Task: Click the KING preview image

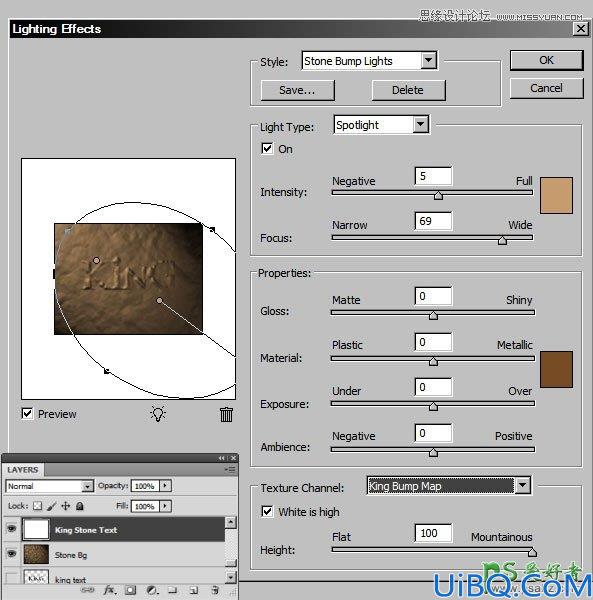Action: [129, 279]
